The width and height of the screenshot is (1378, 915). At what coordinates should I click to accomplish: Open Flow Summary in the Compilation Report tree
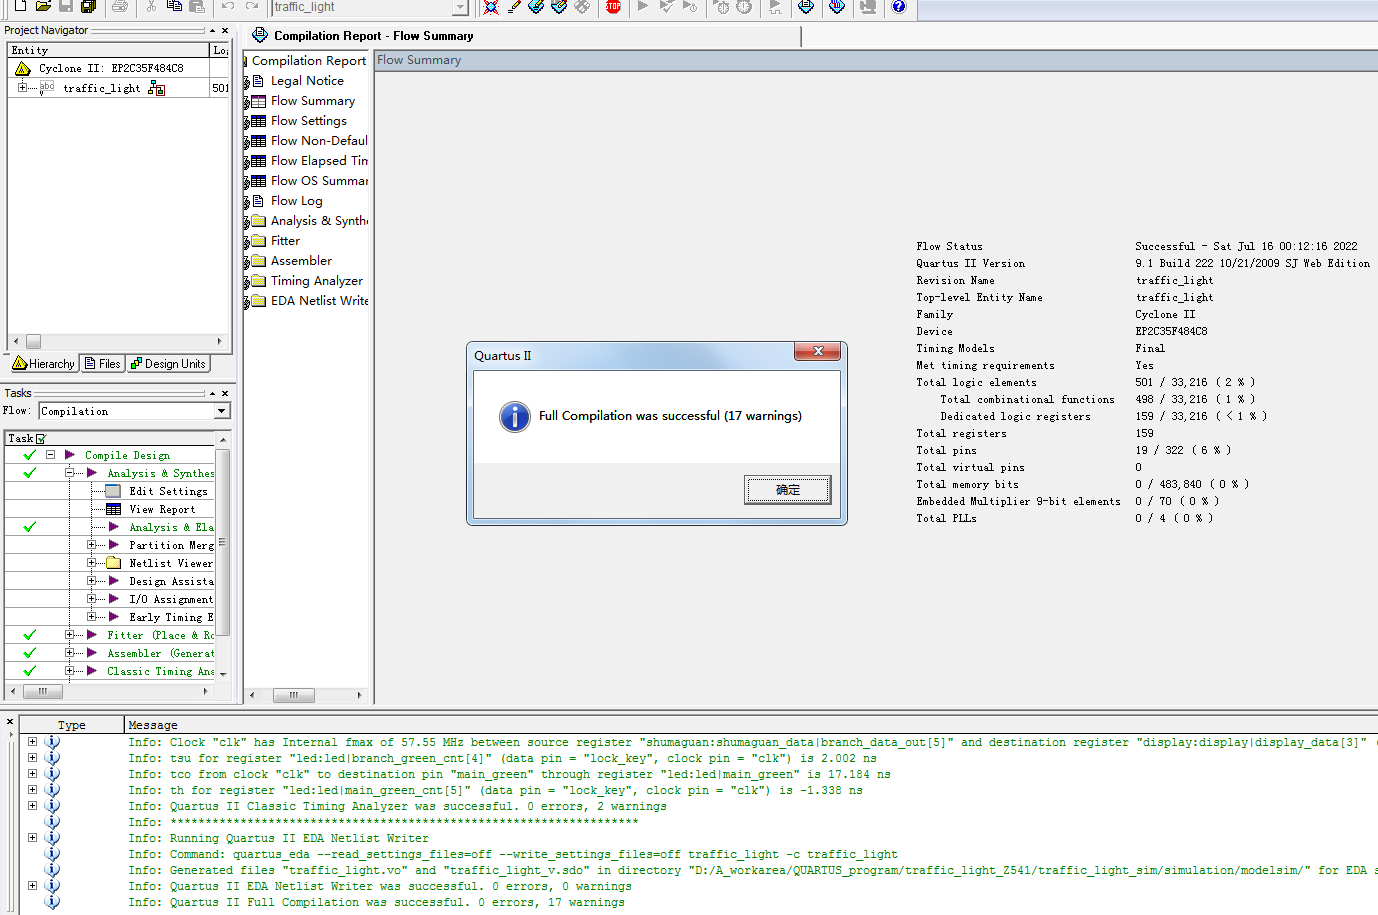click(312, 101)
